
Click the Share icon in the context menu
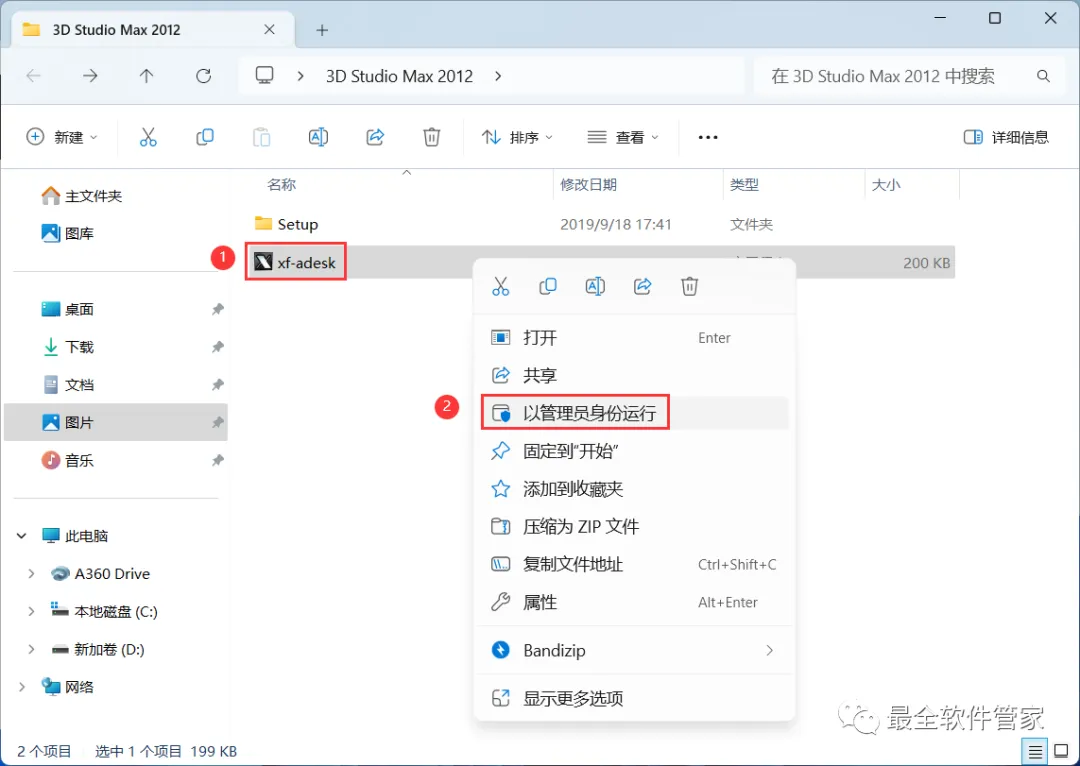click(643, 286)
